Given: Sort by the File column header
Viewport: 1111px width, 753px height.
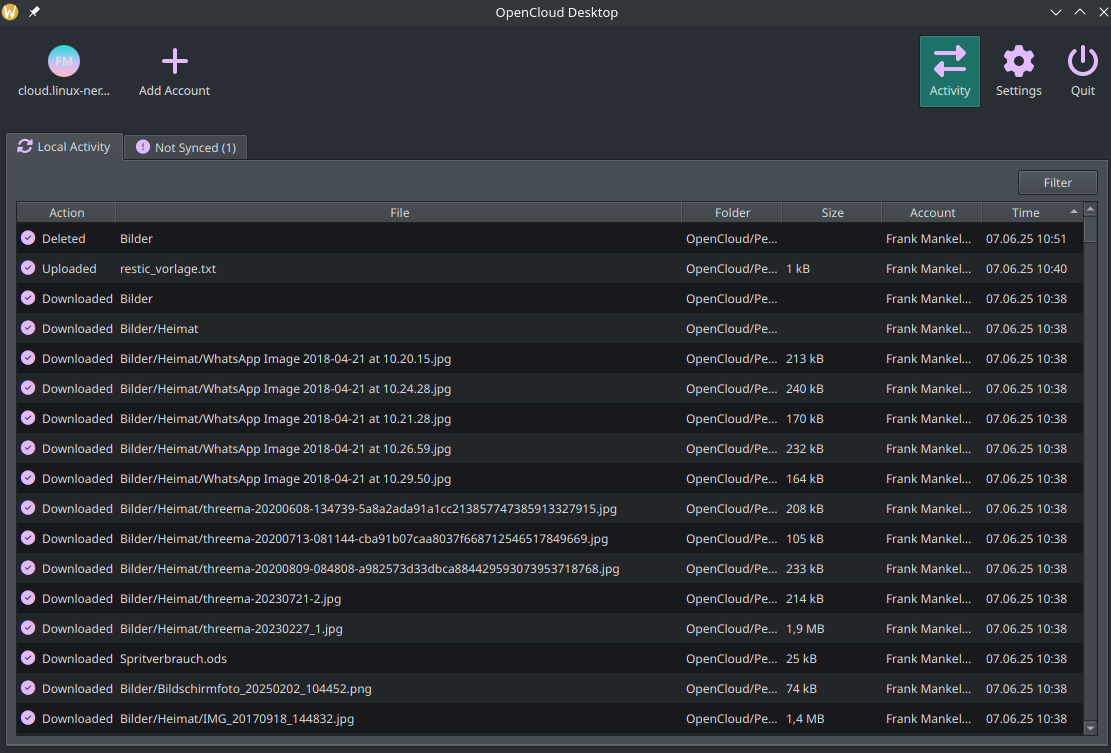Looking at the screenshot, I should 399,213.
